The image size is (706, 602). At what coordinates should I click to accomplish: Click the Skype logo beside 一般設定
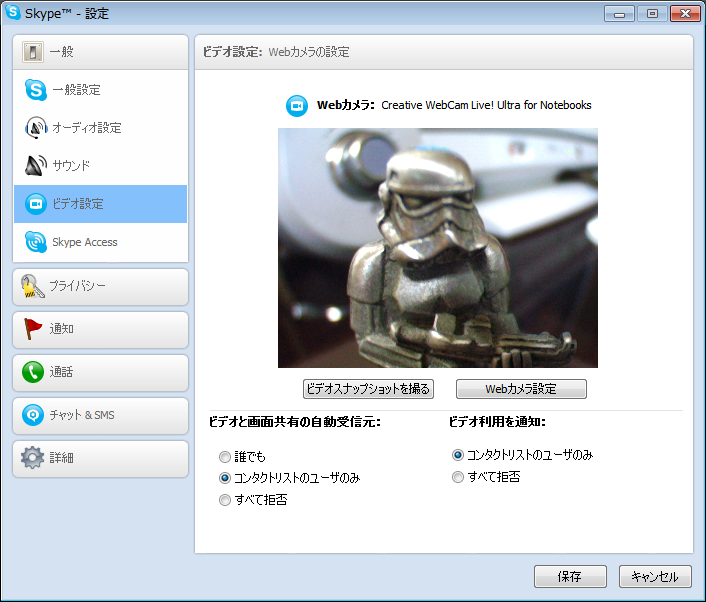click(x=36, y=90)
